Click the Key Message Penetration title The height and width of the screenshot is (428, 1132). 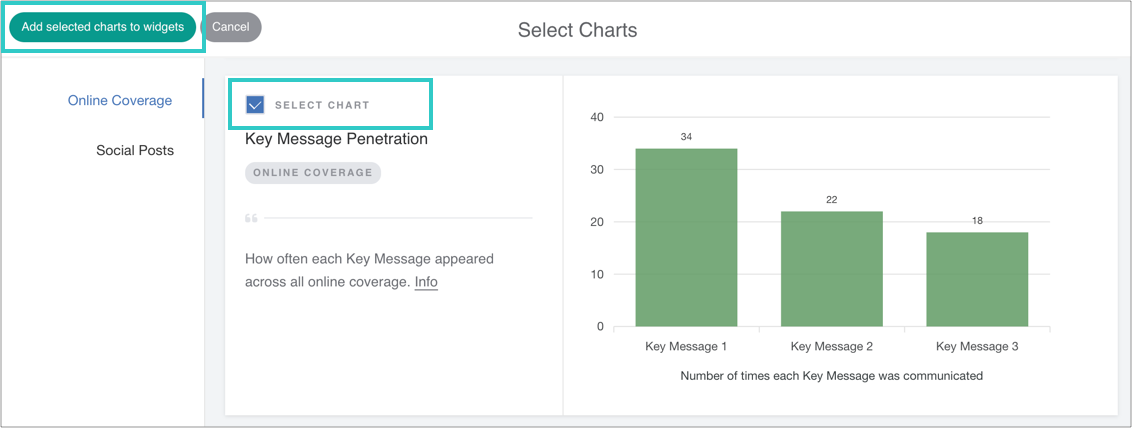pyautogui.click(x=336, y=139)
